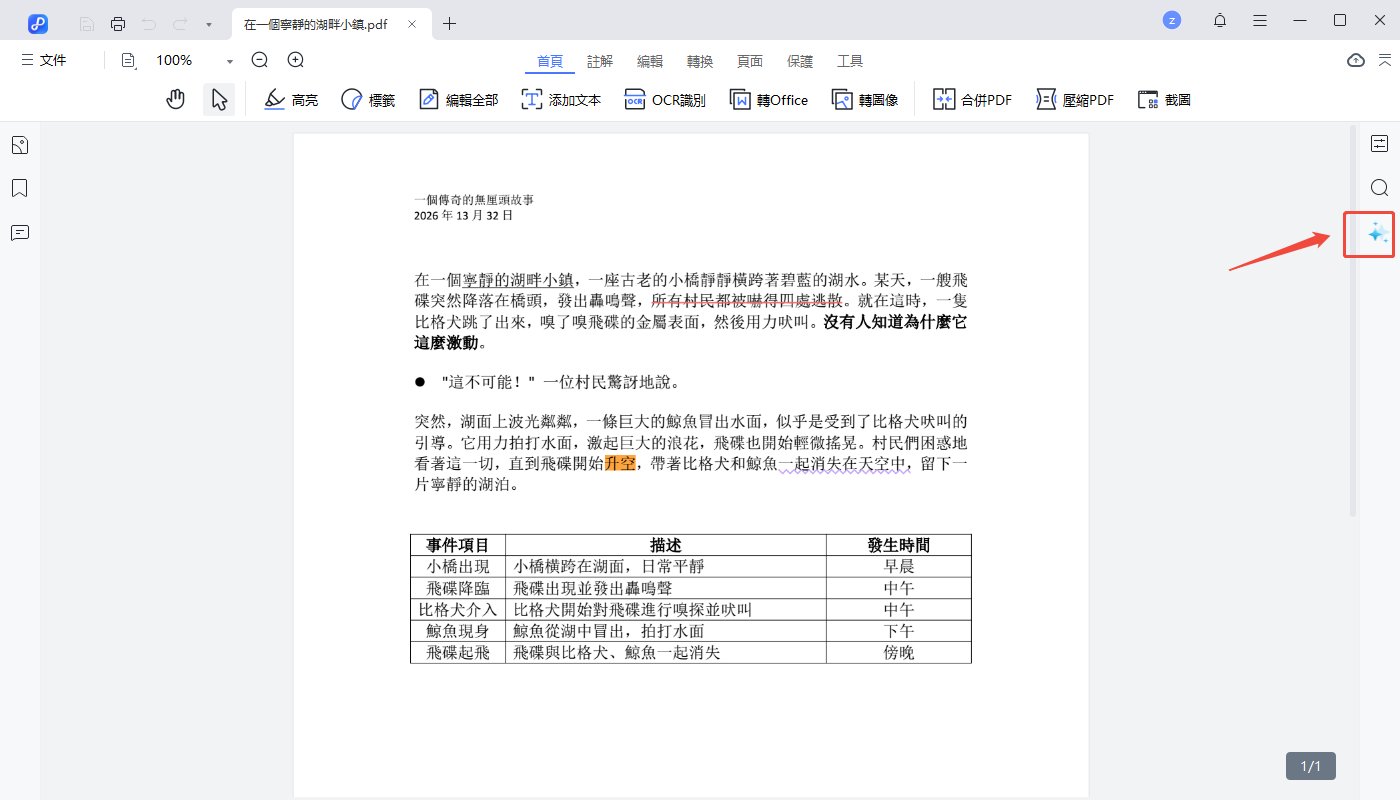Open the 合併PDF merge tool
The width and height of the screenshot is (1400, 800).
970,98
